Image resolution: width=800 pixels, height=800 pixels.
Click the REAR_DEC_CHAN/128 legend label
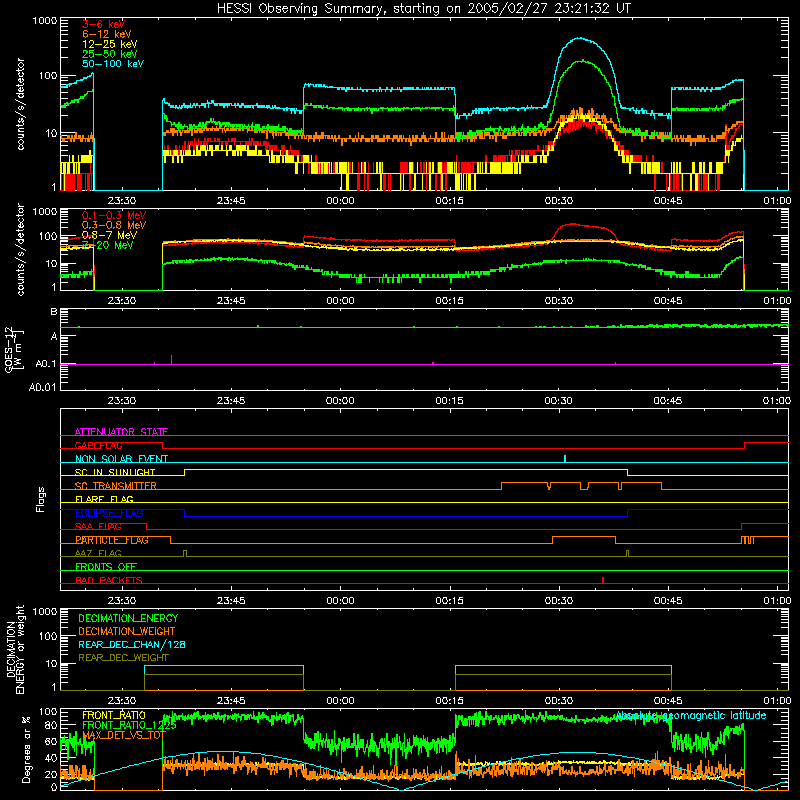coord(132,644)
